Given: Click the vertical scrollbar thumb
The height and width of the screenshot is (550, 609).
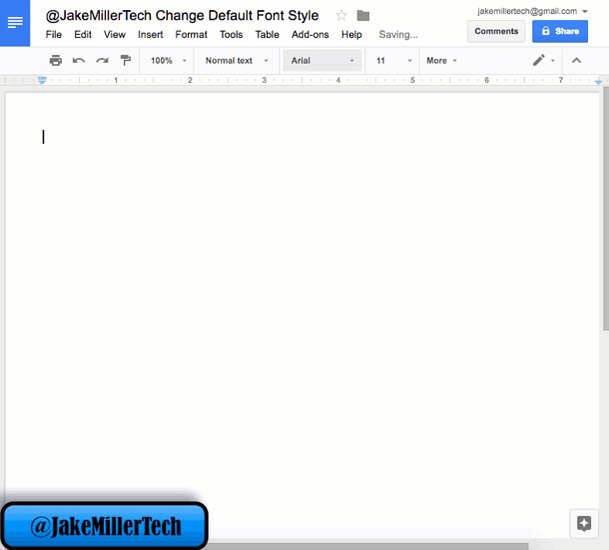Looking at the screenshot, I should pos(606,209).
